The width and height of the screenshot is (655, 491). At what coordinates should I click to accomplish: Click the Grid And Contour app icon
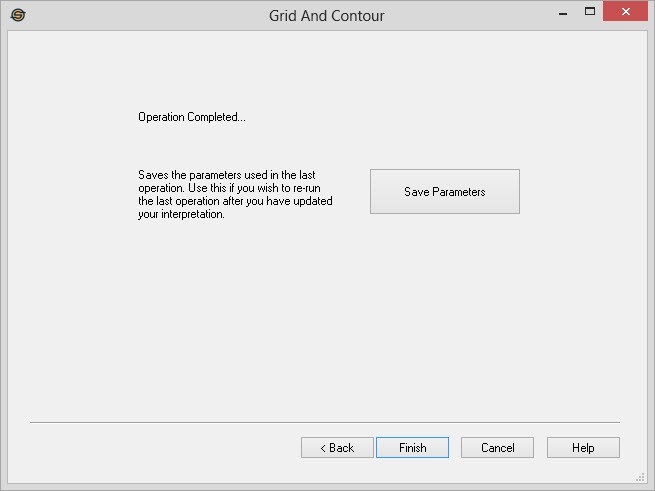17,15
